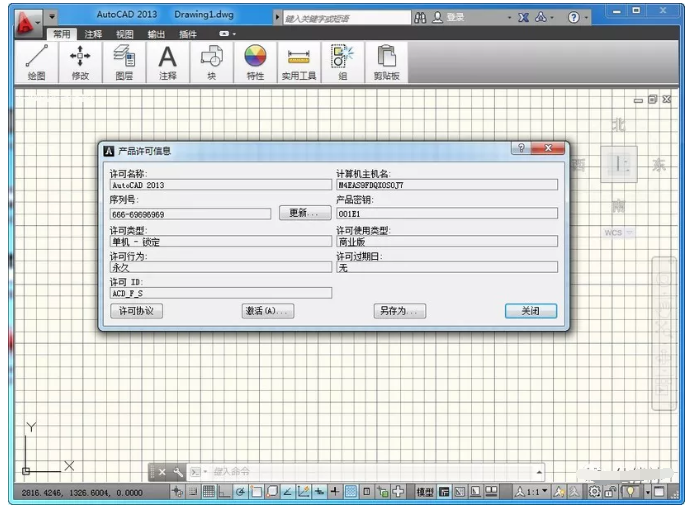
Task: Open the 修改 (Modify) ribbon panel
Action: coord(80,62)
